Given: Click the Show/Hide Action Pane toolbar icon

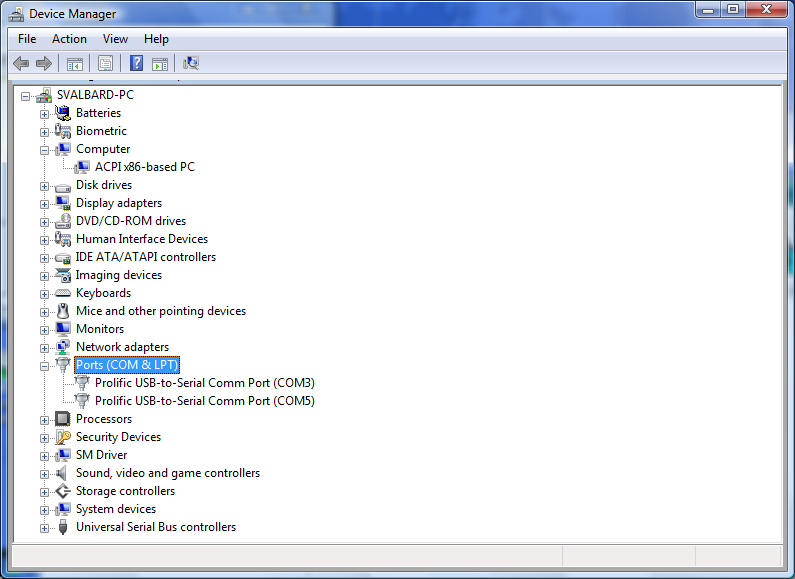Looking at the screenshot, I should 159,63.
